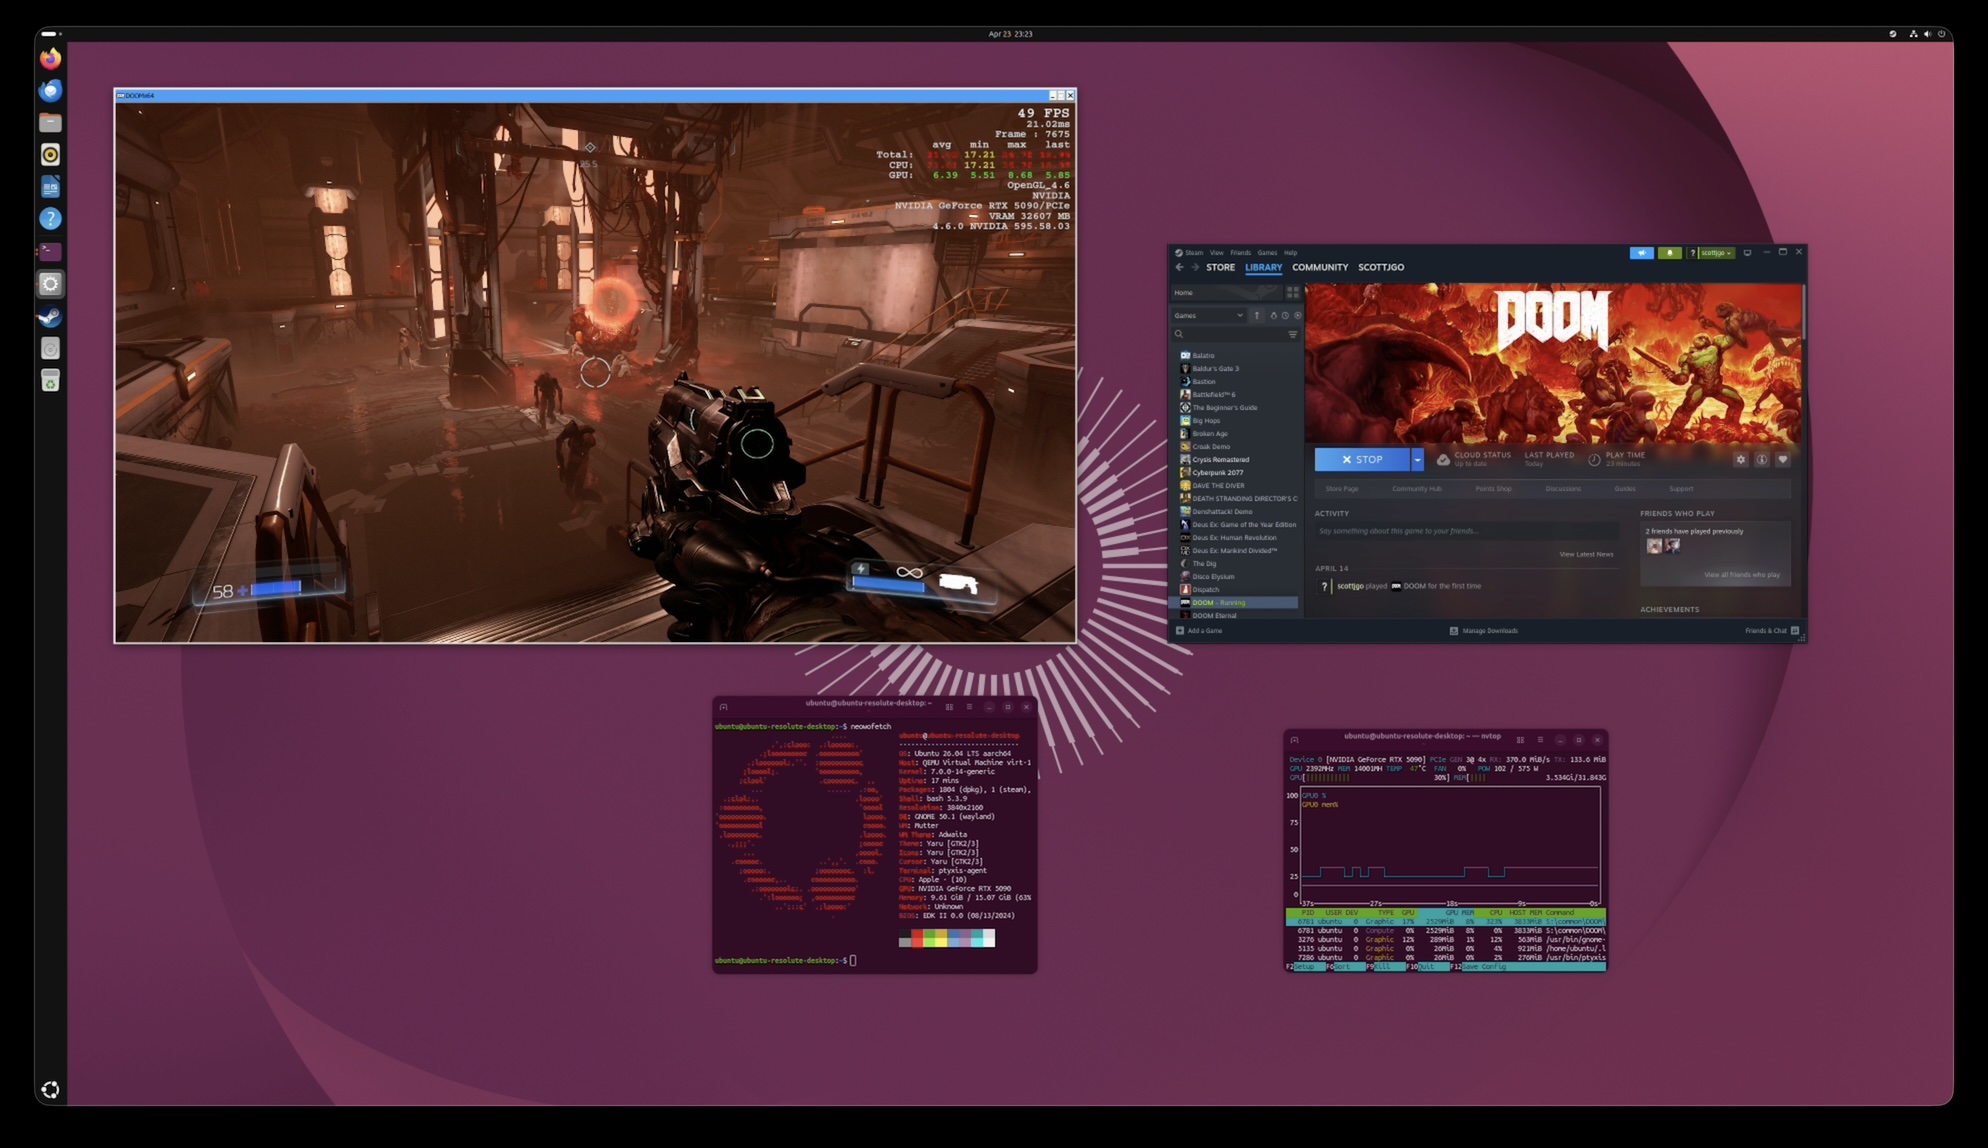Viewport: 1988px width, 1148px height.
Task: Click Add a Game plus icon
Action: (1180, 630)
